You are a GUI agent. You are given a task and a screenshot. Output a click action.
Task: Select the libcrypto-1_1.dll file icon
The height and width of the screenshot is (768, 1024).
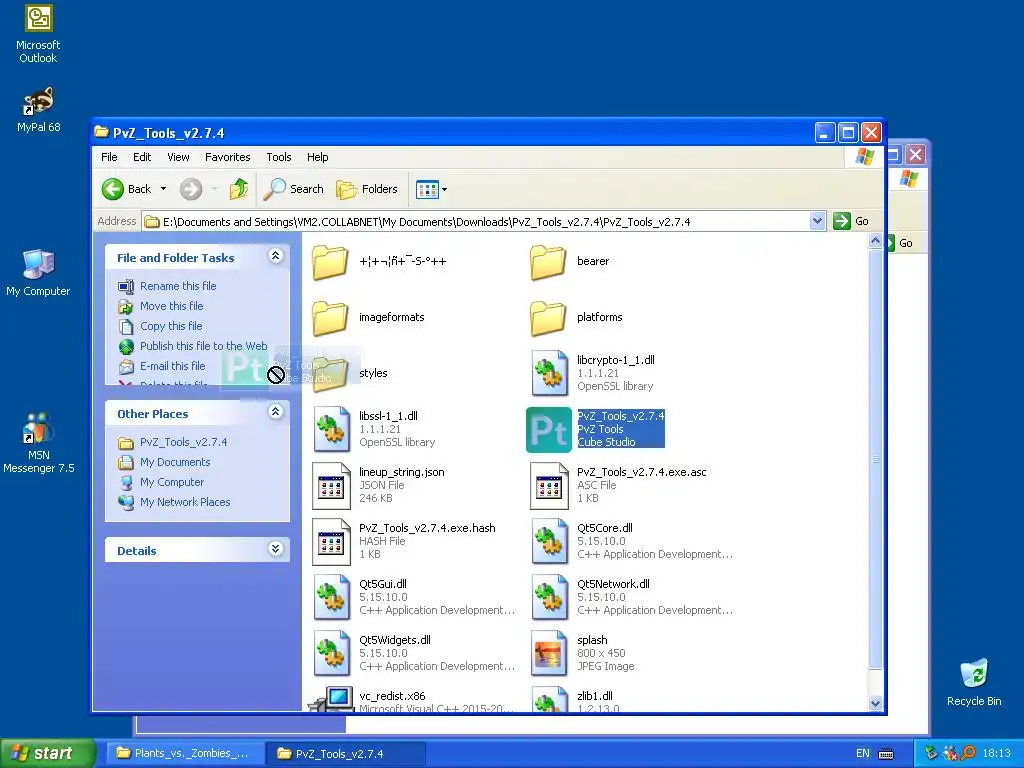coord(549,373)
